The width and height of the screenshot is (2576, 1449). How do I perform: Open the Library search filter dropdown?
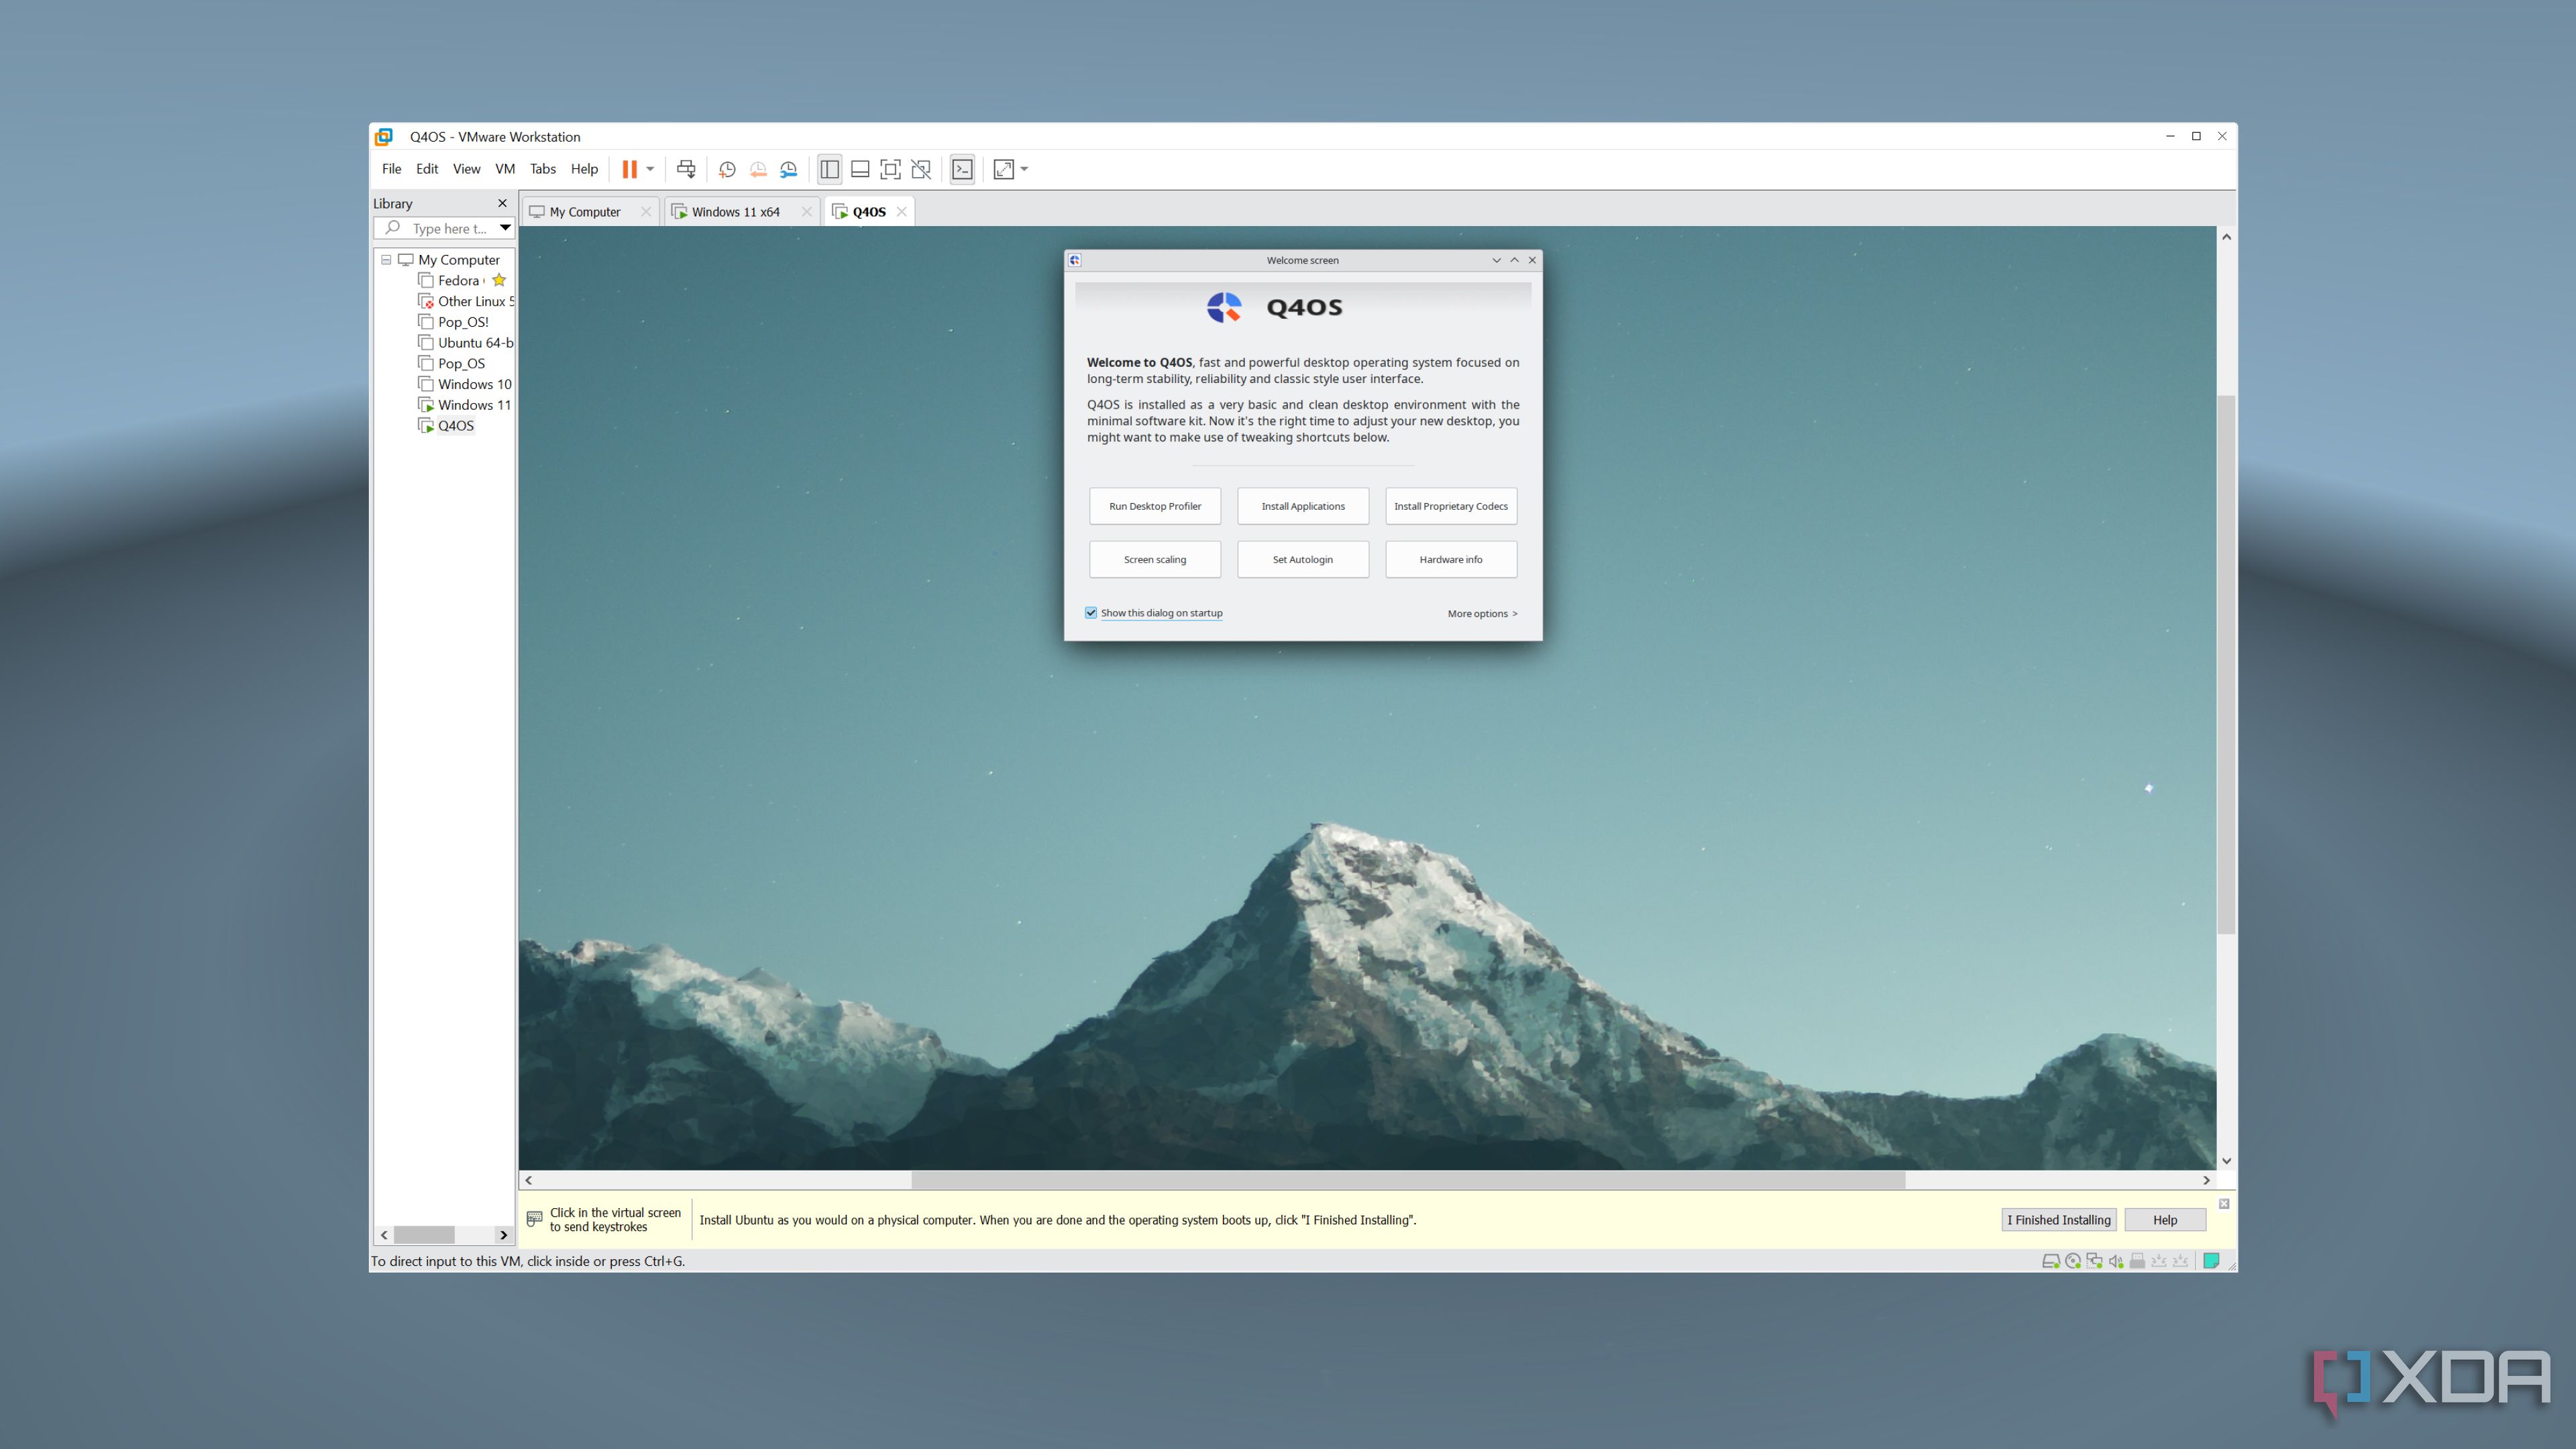(x=505, y=228)
